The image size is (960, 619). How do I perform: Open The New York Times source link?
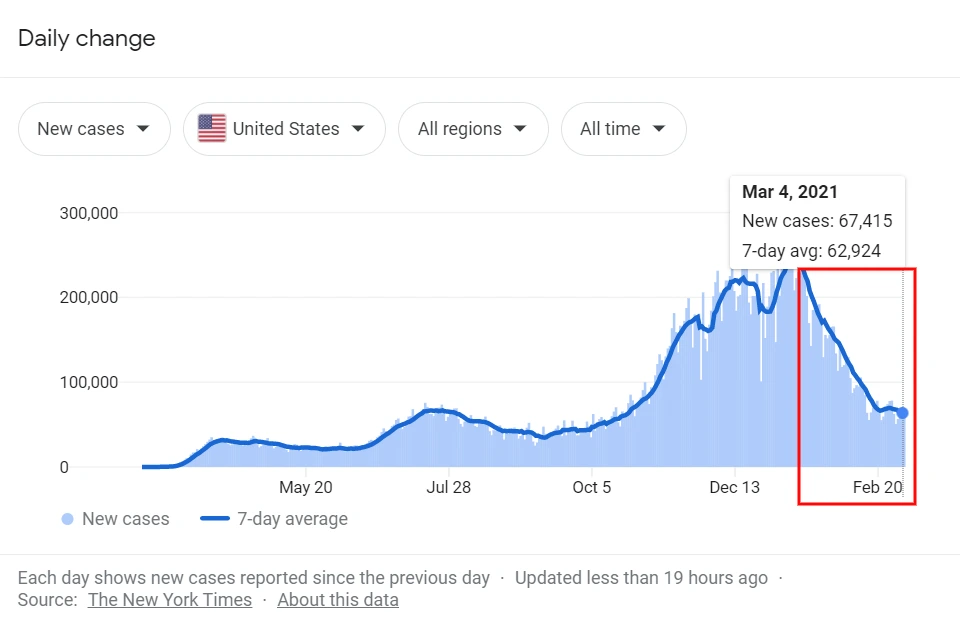[169, 599]
